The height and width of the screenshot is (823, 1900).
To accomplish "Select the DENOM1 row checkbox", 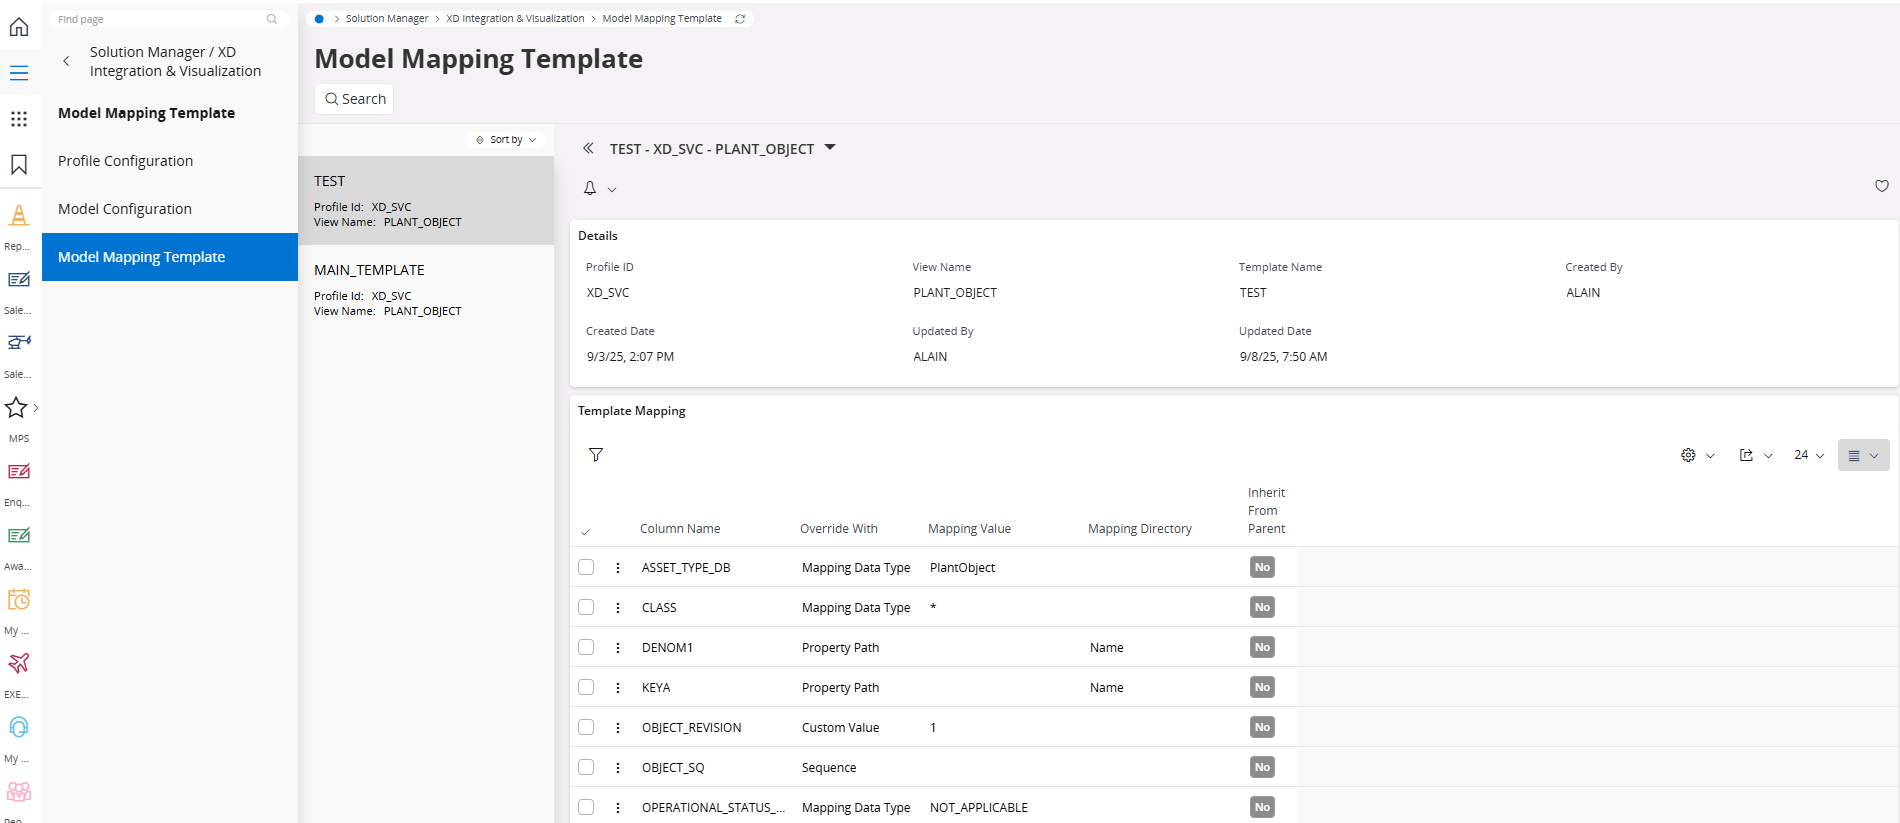I will coord(586,647).
